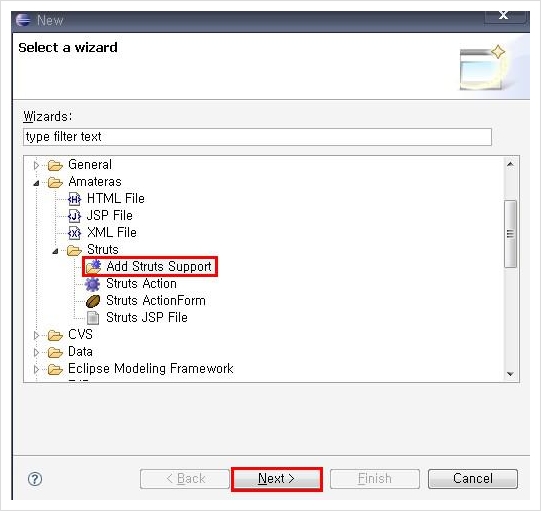Select the JSP File wizard icon
The width and height of the screenshot is (541, 511).
point(75,216)
